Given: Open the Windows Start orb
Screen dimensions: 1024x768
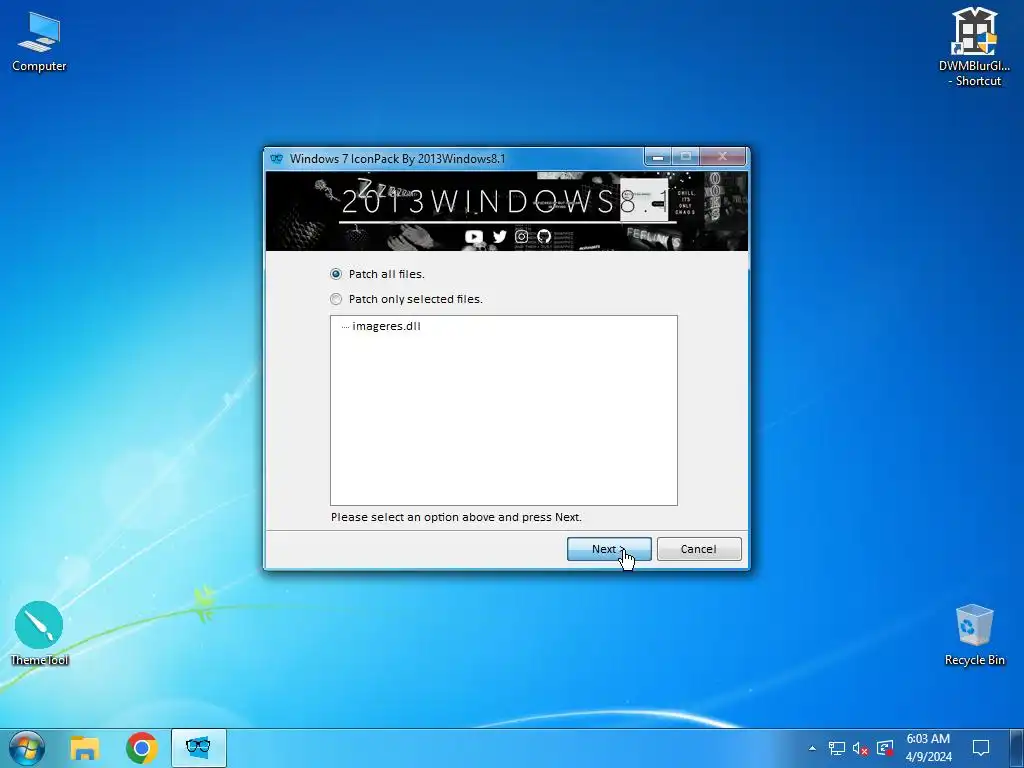Looking at the screenshot, I should pyautogui.click(x=27, y=748).
